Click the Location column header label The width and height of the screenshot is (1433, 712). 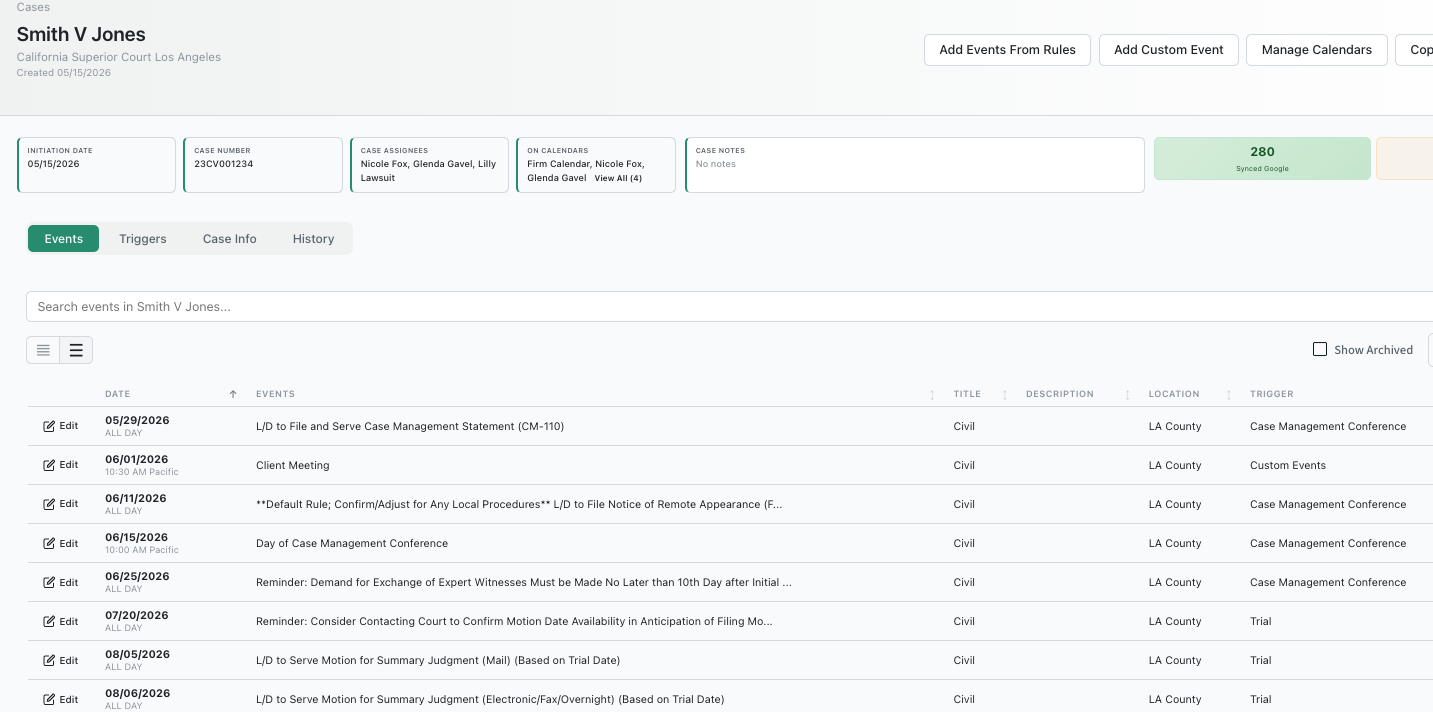pyautogui.click(x=1174, y=394)
